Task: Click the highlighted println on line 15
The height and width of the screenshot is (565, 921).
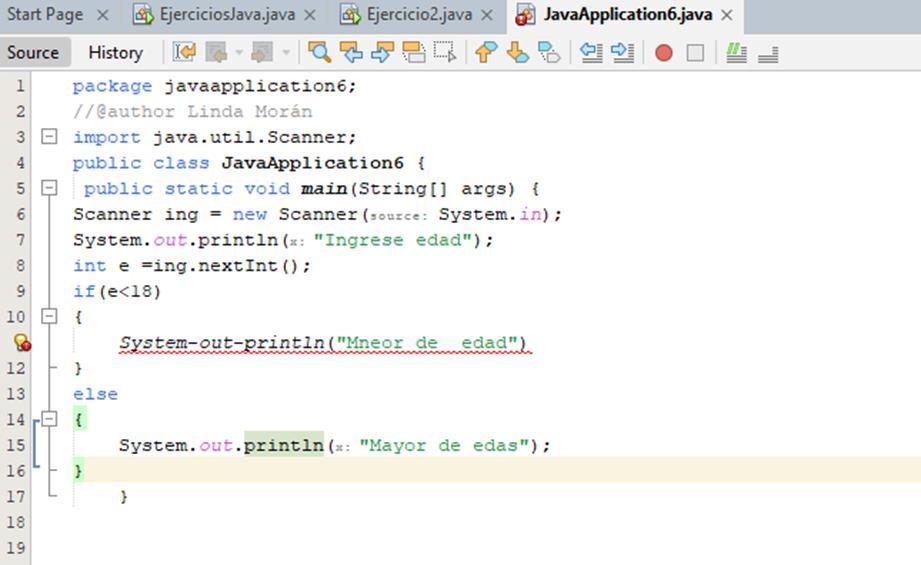Action: pos(284,445)
